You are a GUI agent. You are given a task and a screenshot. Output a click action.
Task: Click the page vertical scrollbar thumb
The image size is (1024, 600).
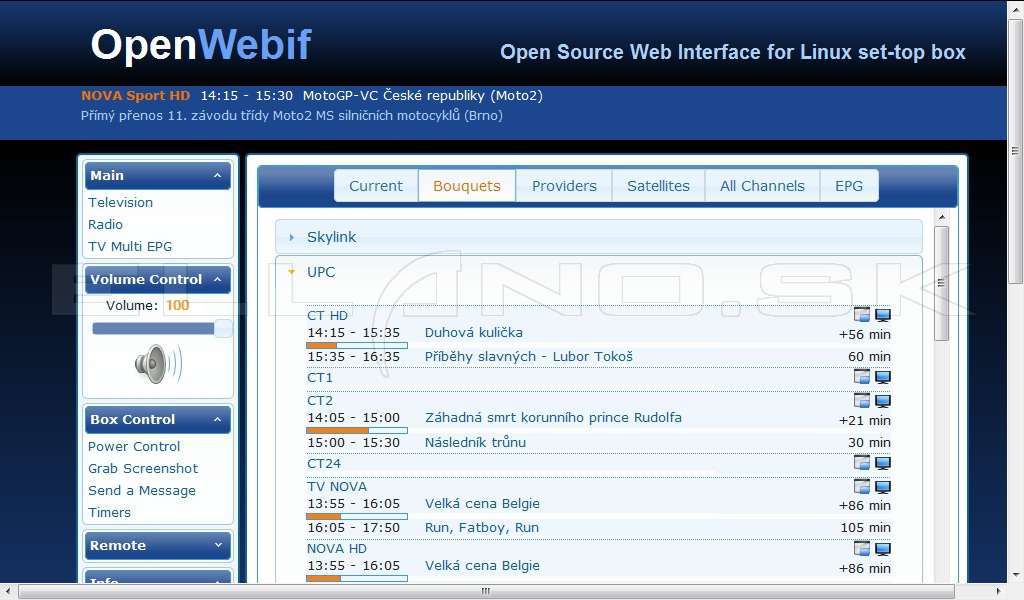(x=1015, y=151)
